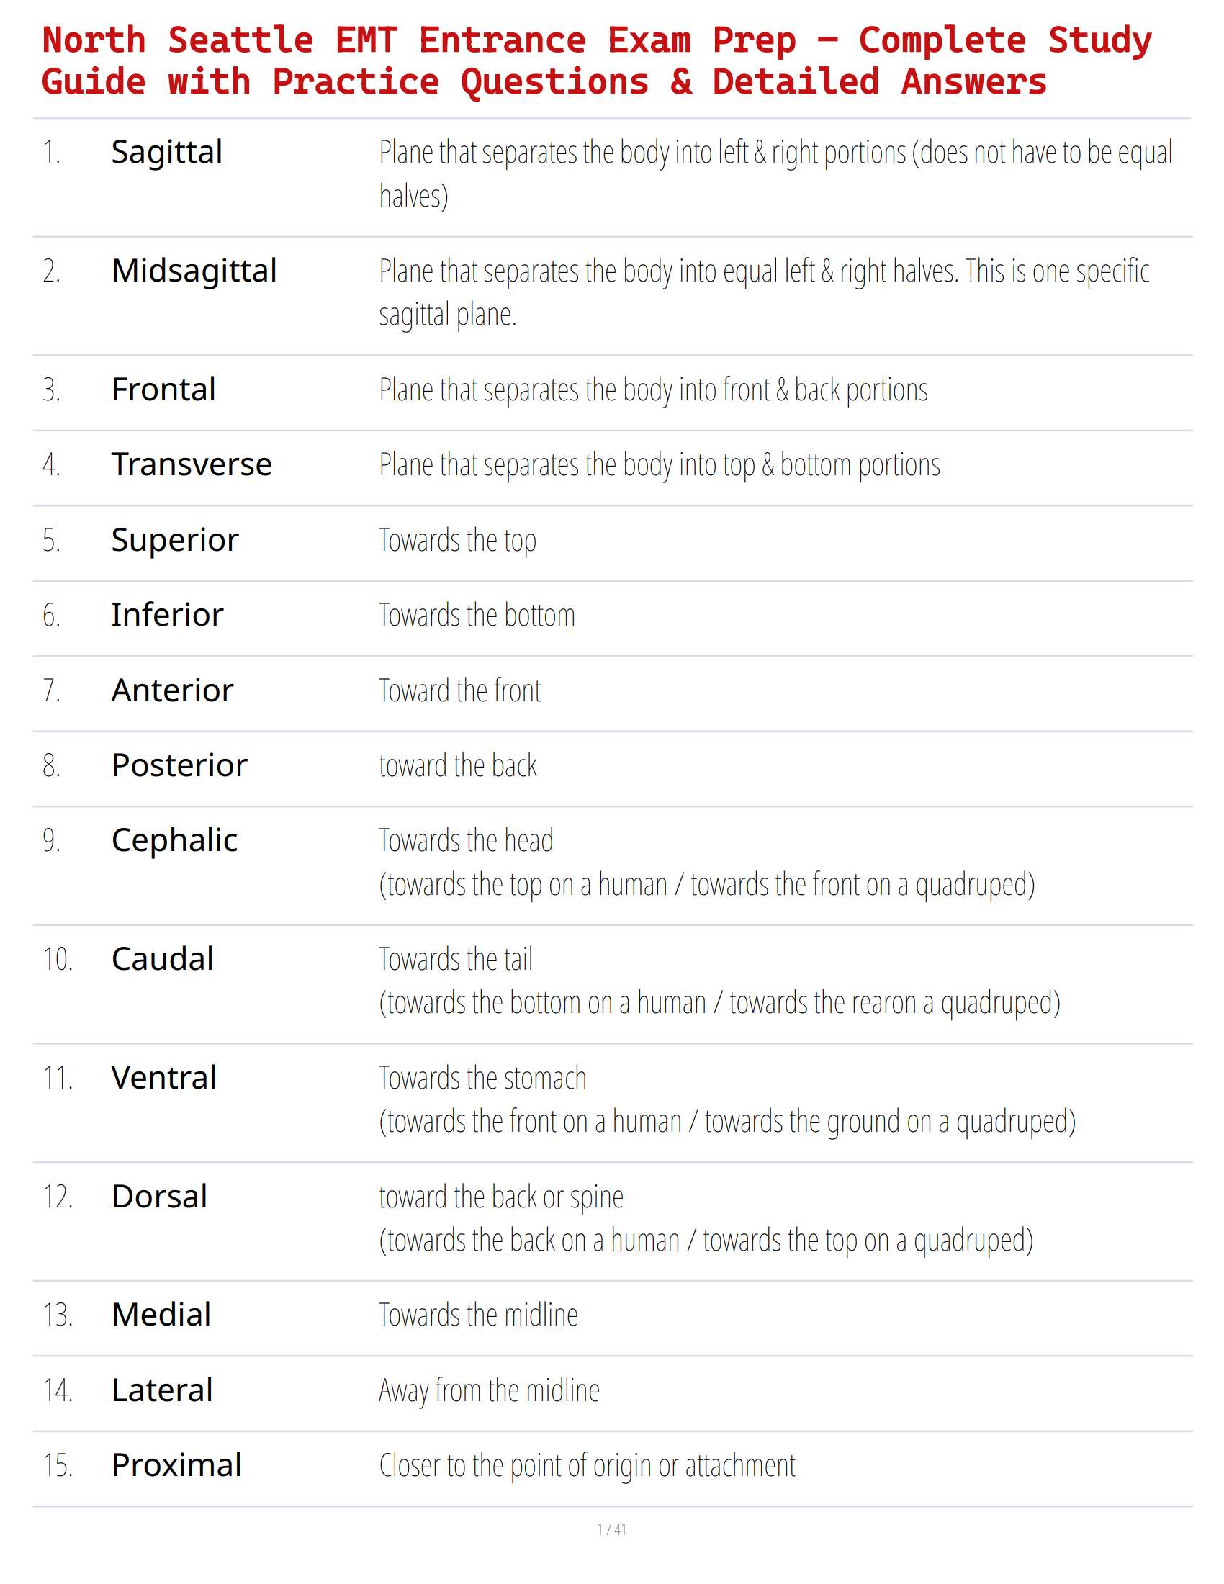Select the "Posterior" term
This screenshot has width=1224, height=1584.
coord(180,765)
